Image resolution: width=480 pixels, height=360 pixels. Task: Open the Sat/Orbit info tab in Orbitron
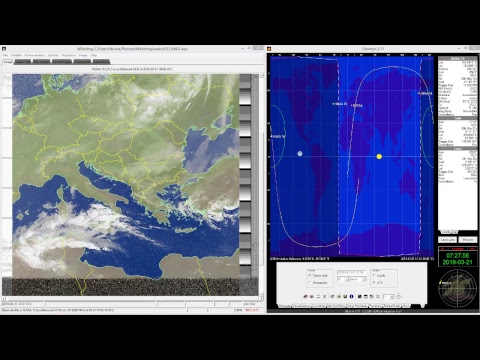tap(336, 306)
